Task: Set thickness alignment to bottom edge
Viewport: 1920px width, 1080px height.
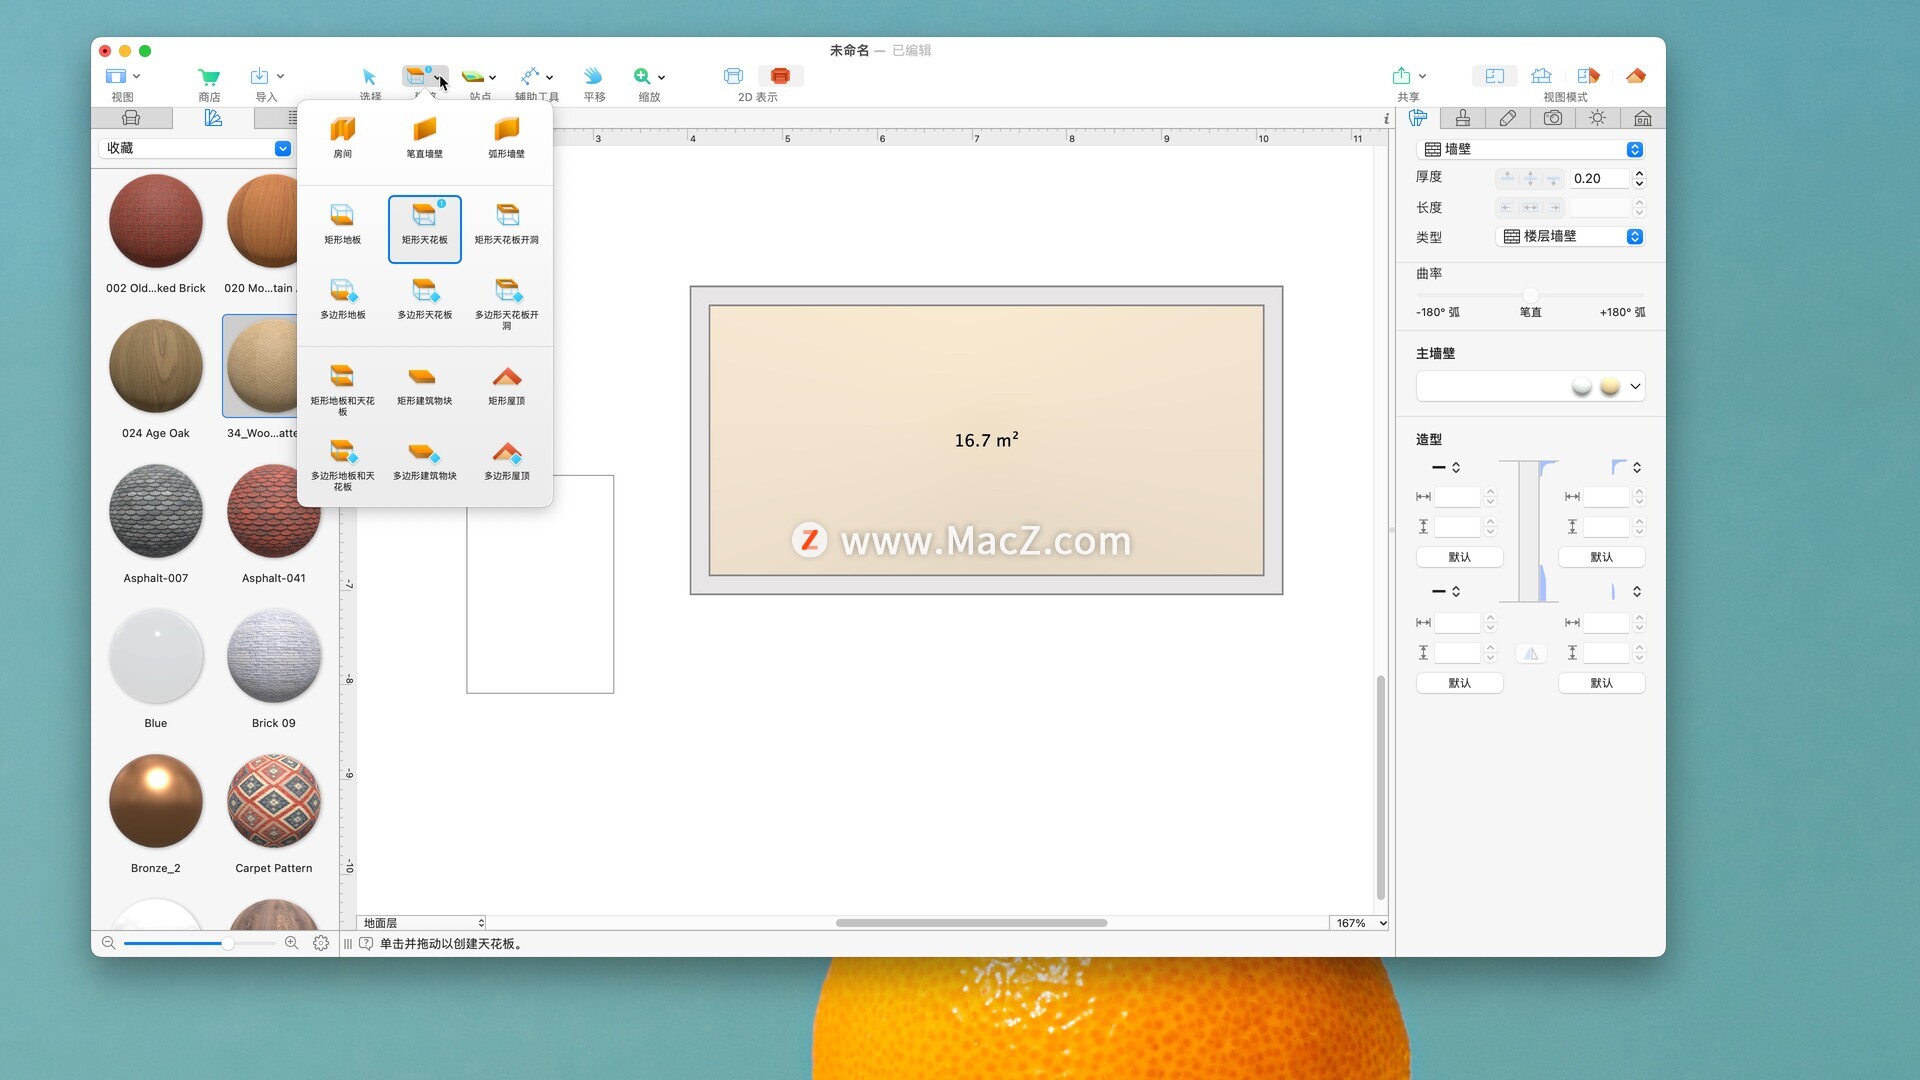Action: (x=1553, y=179)
